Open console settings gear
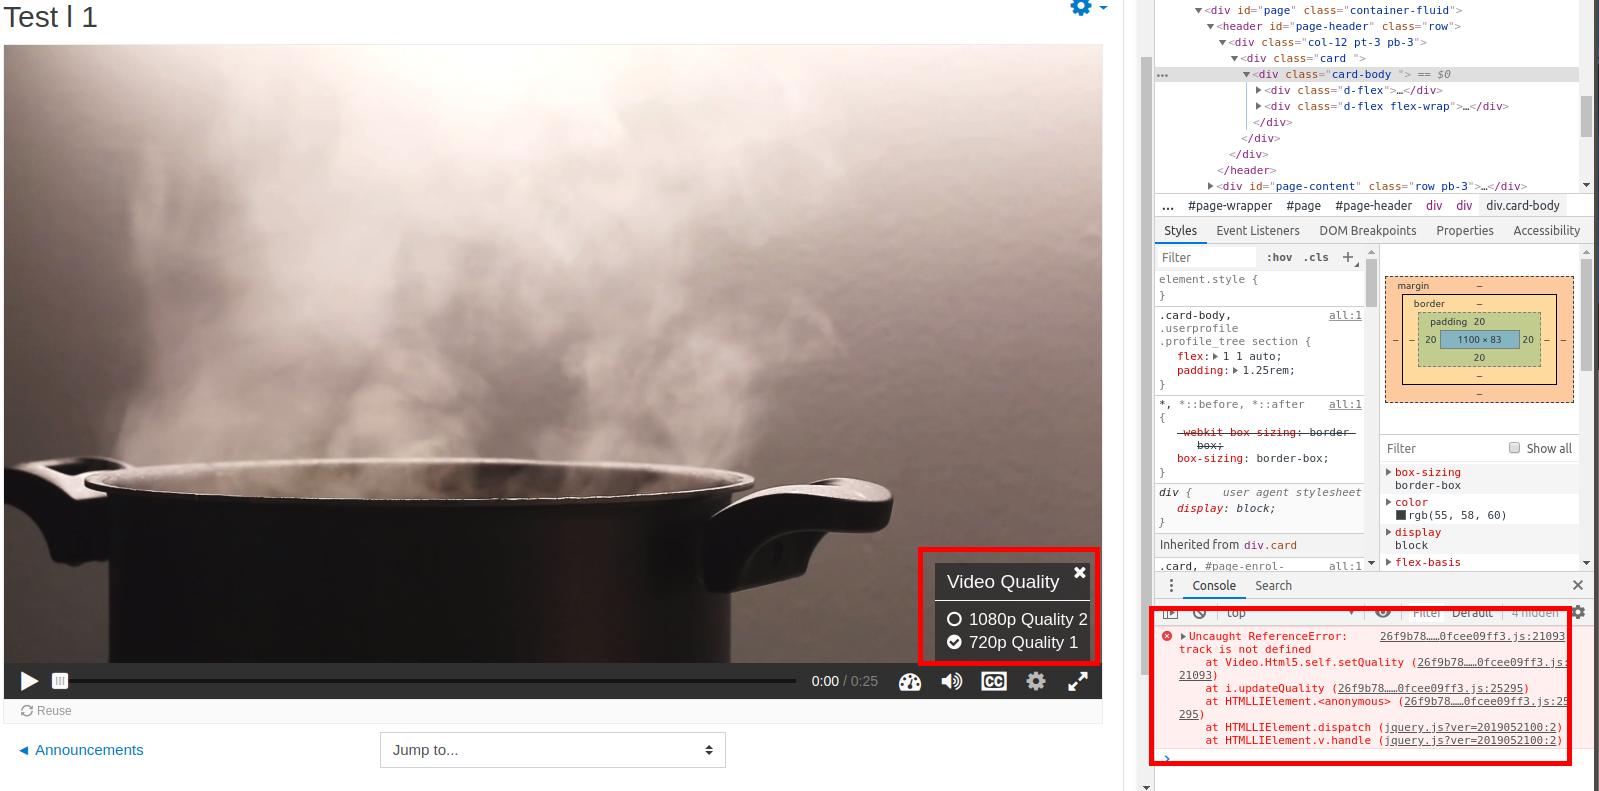Screen dimensions: 1599x791 (1578, 612)
